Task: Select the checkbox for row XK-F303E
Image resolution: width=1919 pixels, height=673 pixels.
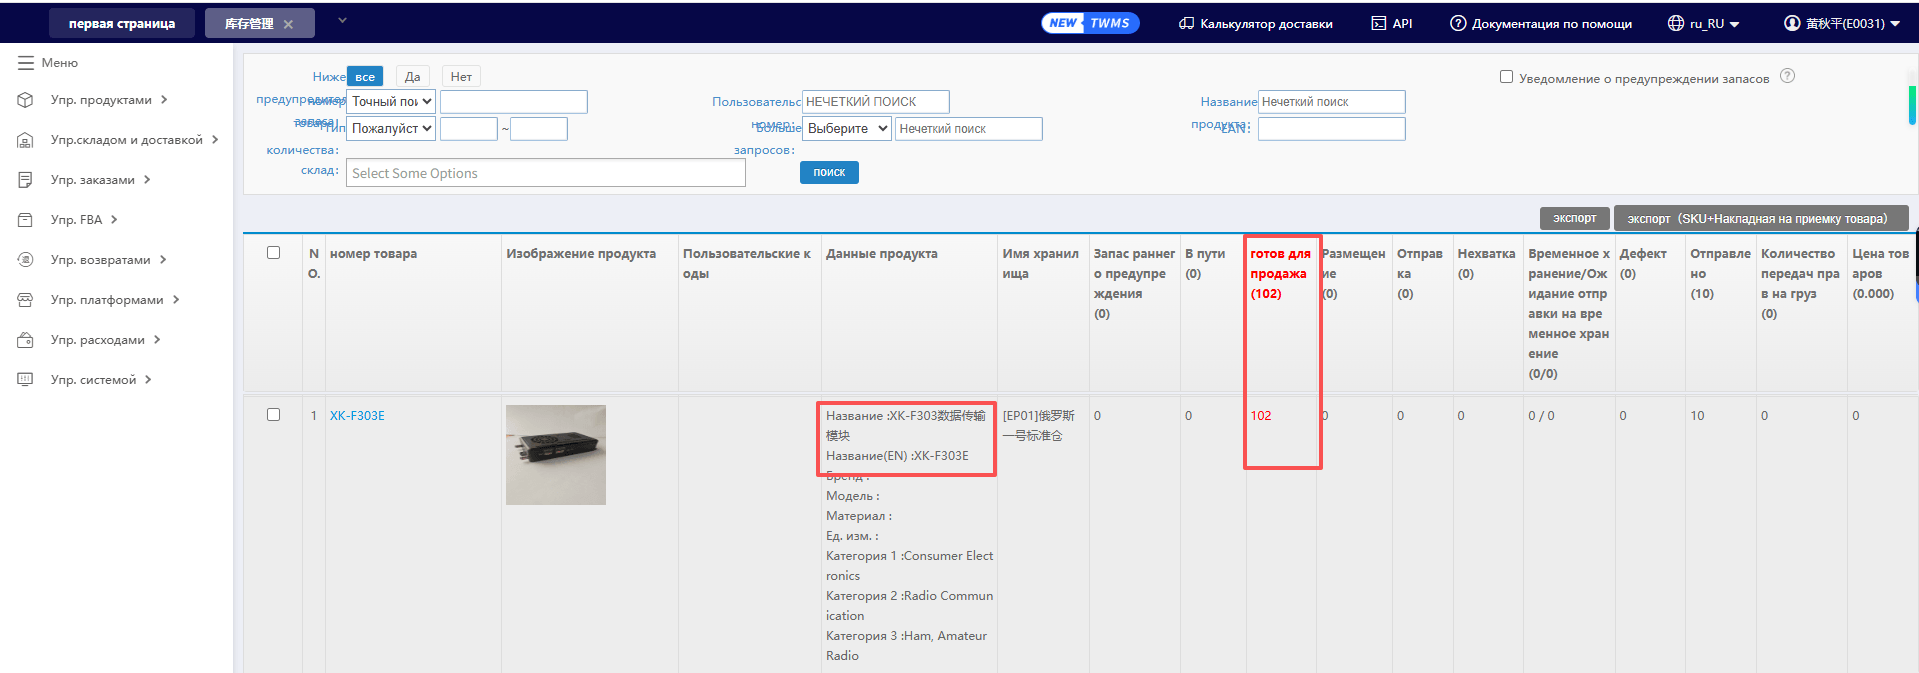Action: [273, 415]
